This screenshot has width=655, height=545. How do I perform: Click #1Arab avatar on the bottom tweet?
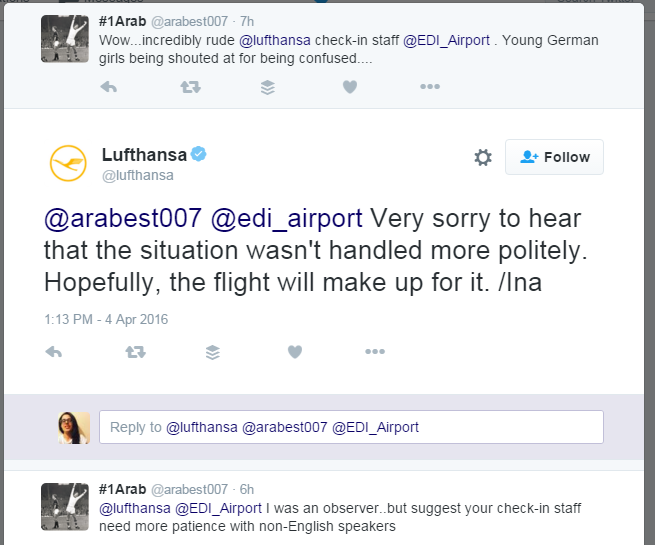pos(65,507)
